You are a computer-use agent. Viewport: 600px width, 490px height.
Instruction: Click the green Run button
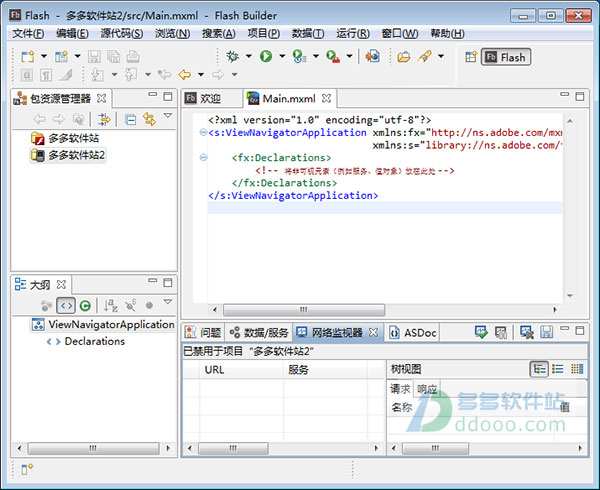click(x=266, y=57)
